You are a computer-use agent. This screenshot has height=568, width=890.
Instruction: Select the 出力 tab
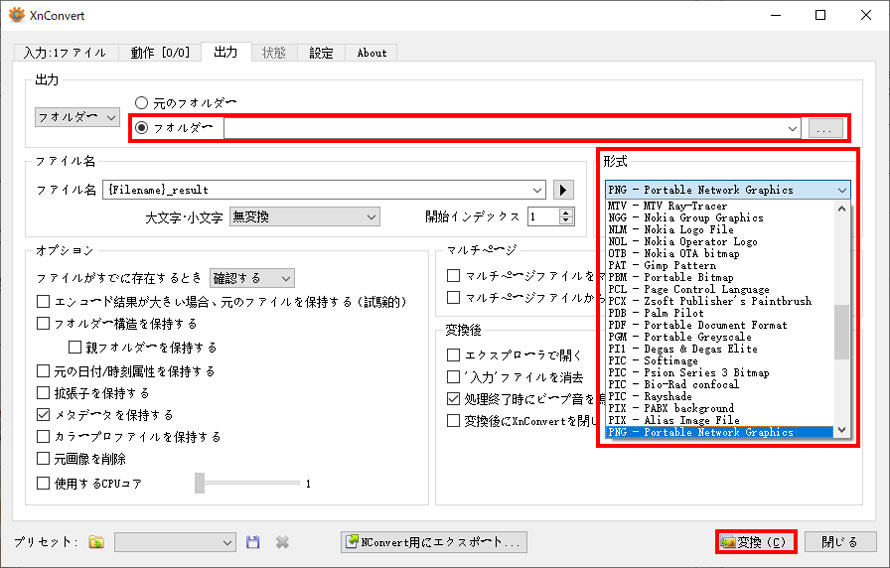pos(226,52)
